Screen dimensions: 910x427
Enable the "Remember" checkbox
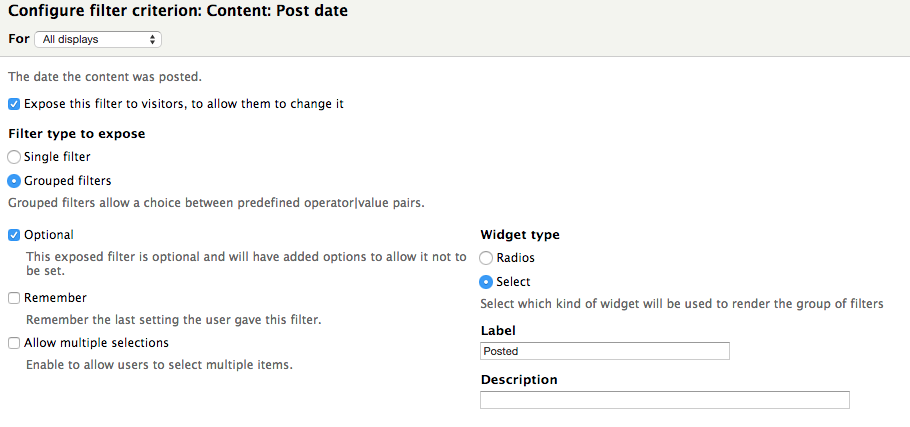[14, 298]
